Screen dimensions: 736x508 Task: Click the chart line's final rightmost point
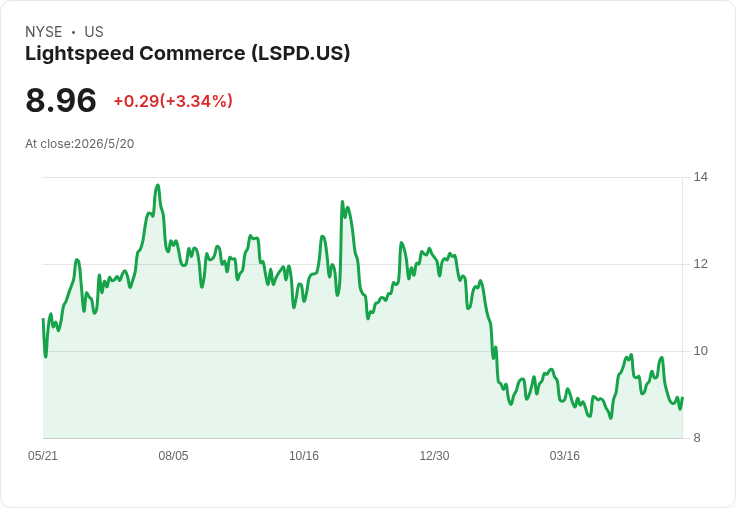682,398
